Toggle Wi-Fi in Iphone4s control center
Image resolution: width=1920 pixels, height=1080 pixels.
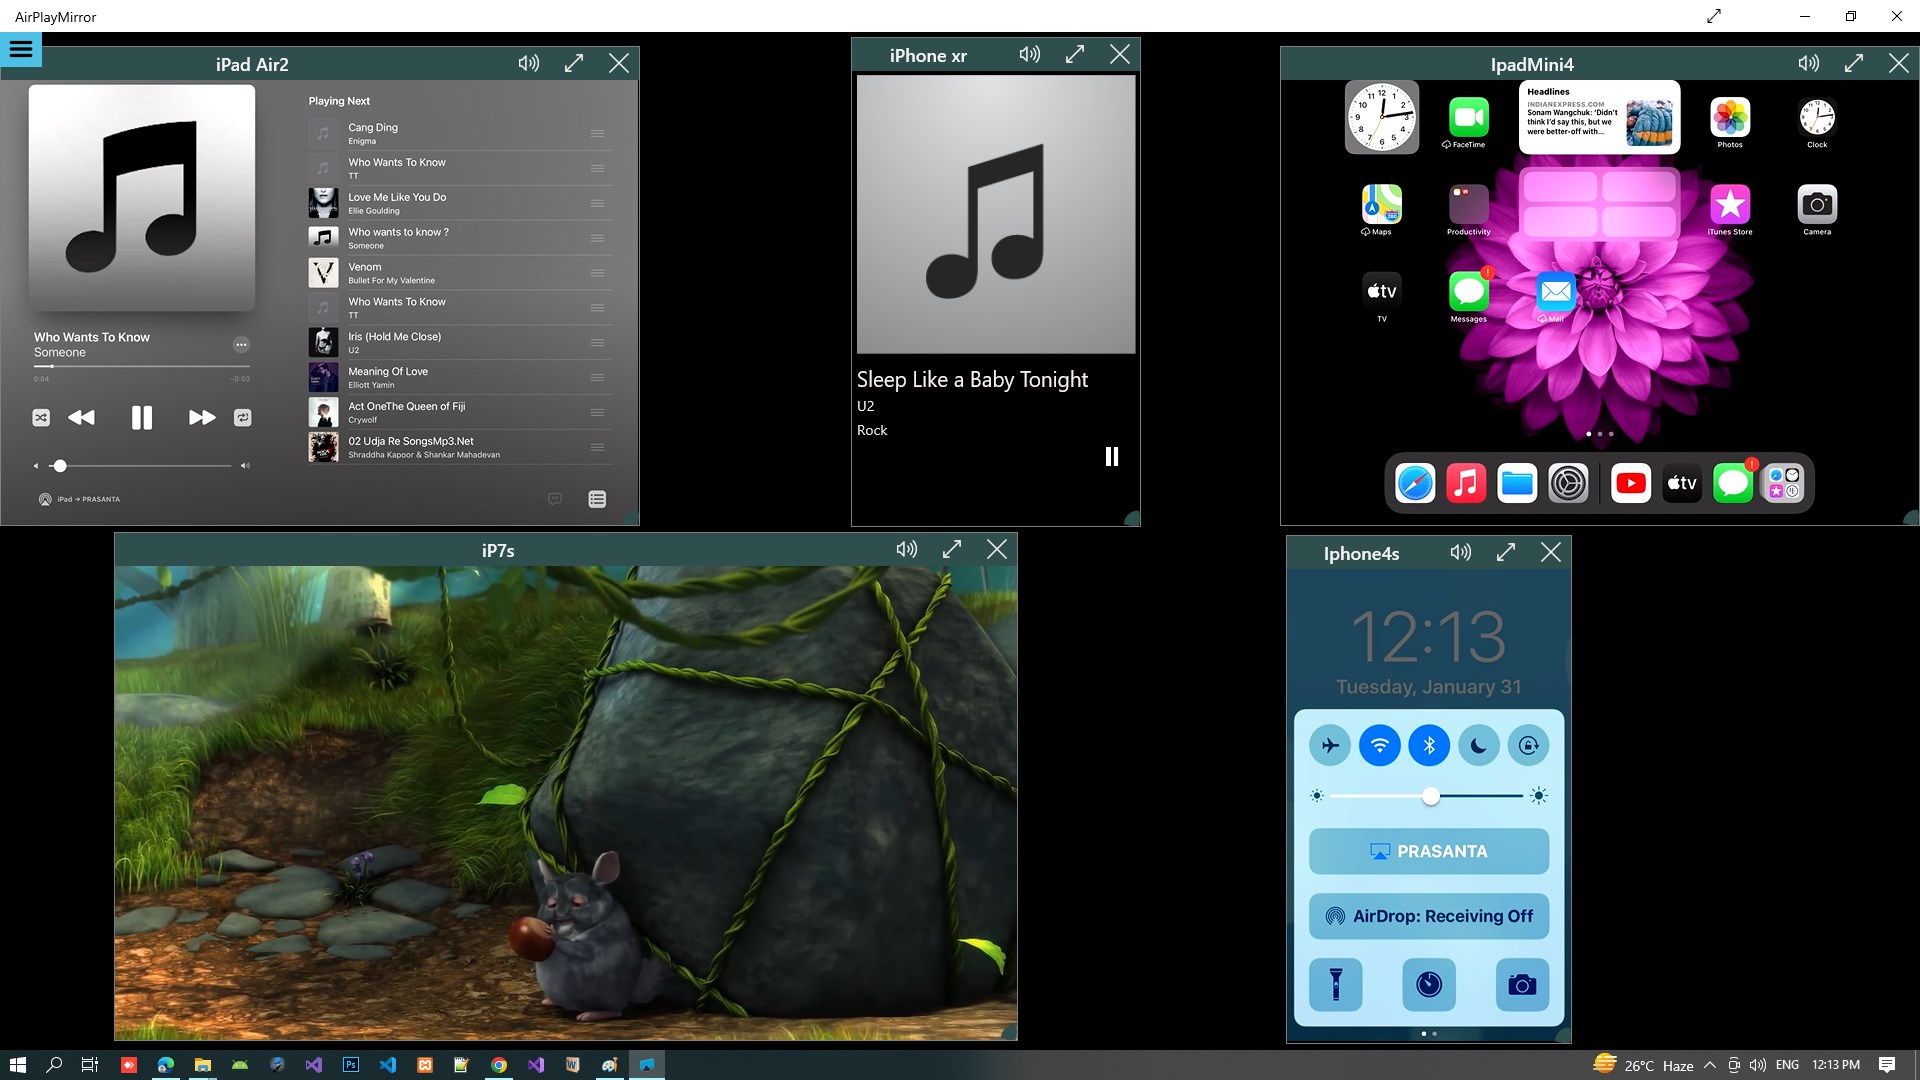point(1380,744)
